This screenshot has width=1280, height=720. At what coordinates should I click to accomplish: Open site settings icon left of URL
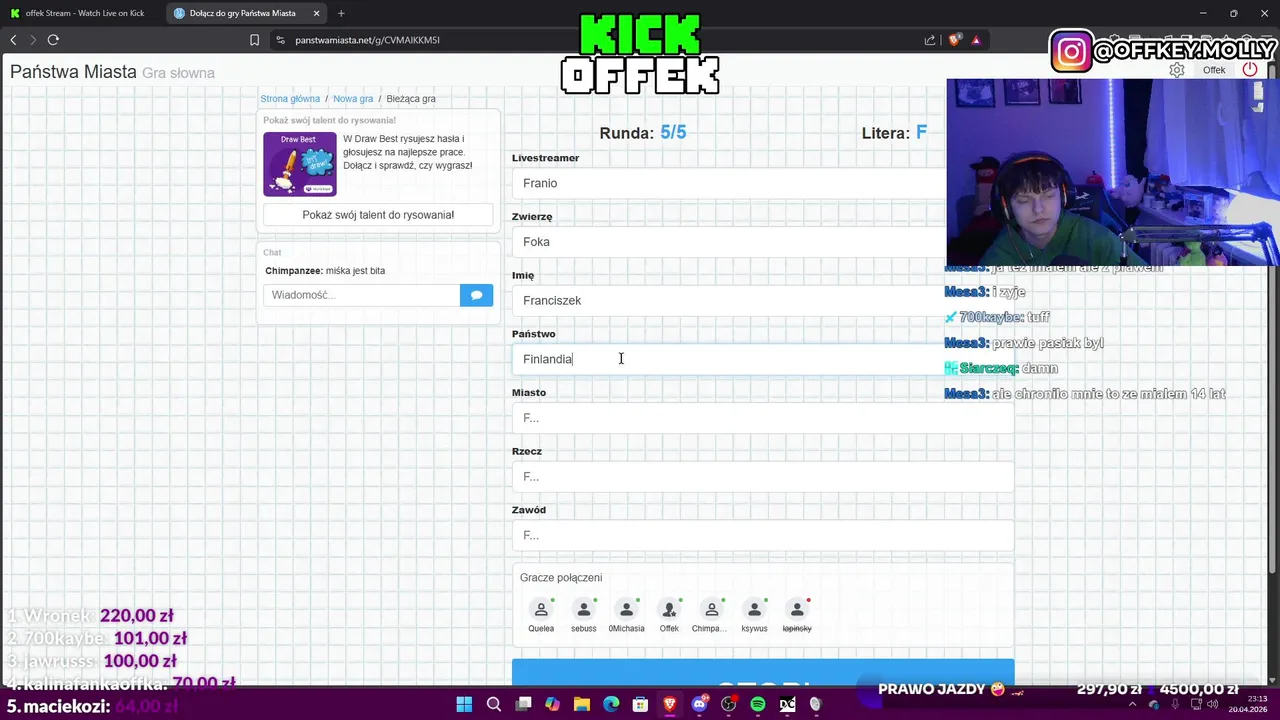coord(281,40)
